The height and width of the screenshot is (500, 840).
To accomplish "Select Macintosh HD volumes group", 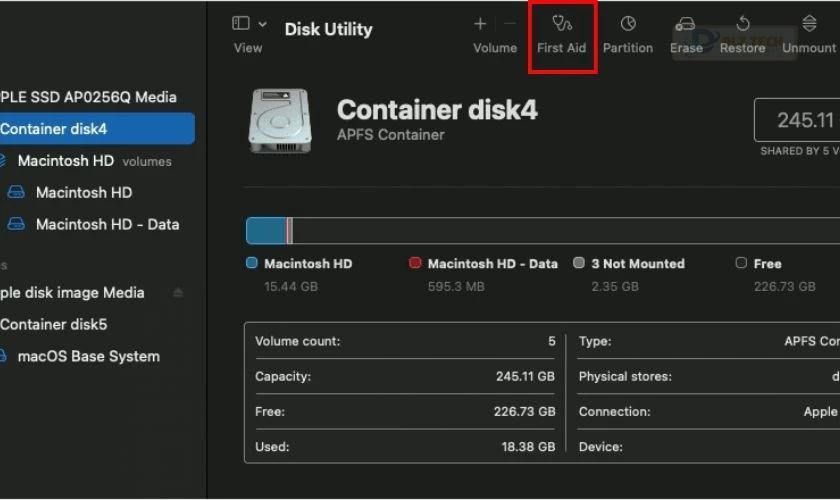I will click(94, 161).
